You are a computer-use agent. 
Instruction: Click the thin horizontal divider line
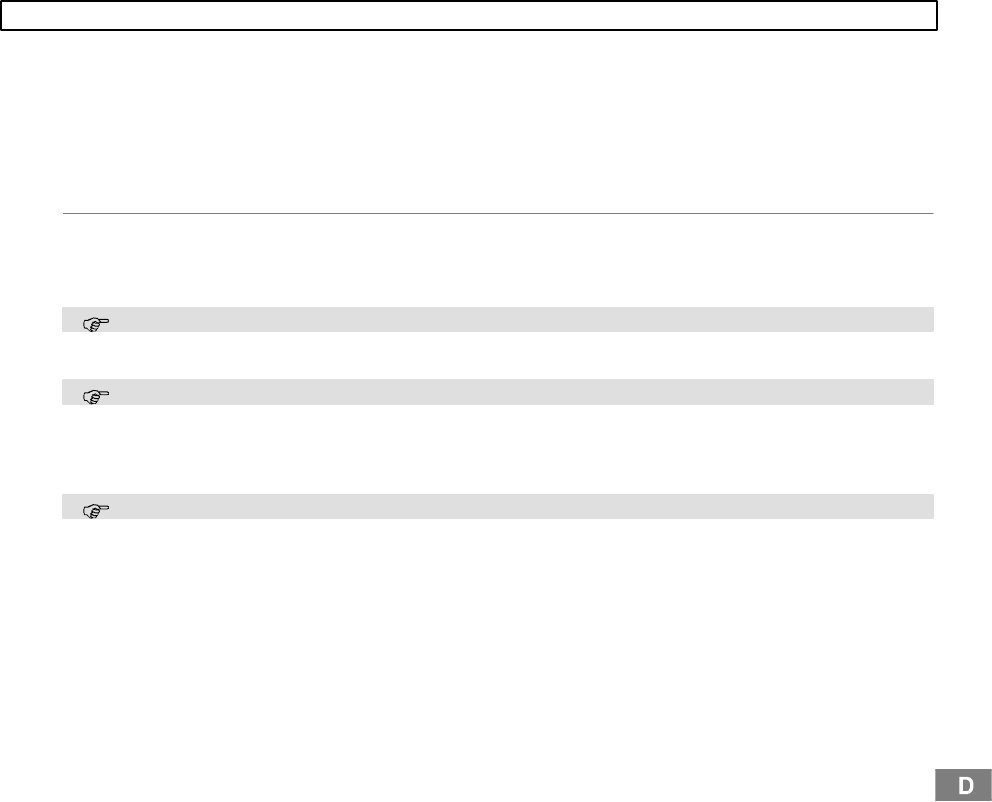(498, 214)
